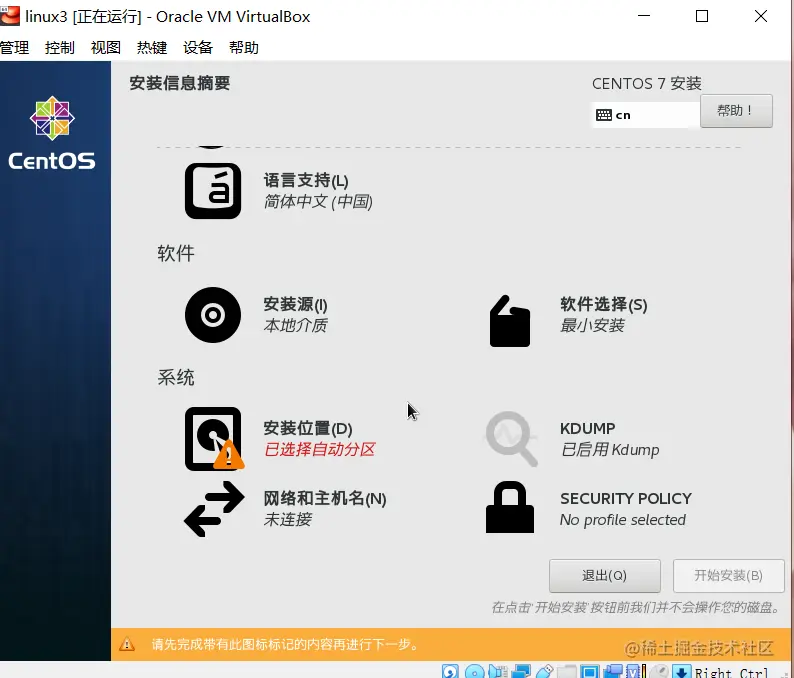
Task: Open the network and hostname arrows icon
Action: (214, 508)
